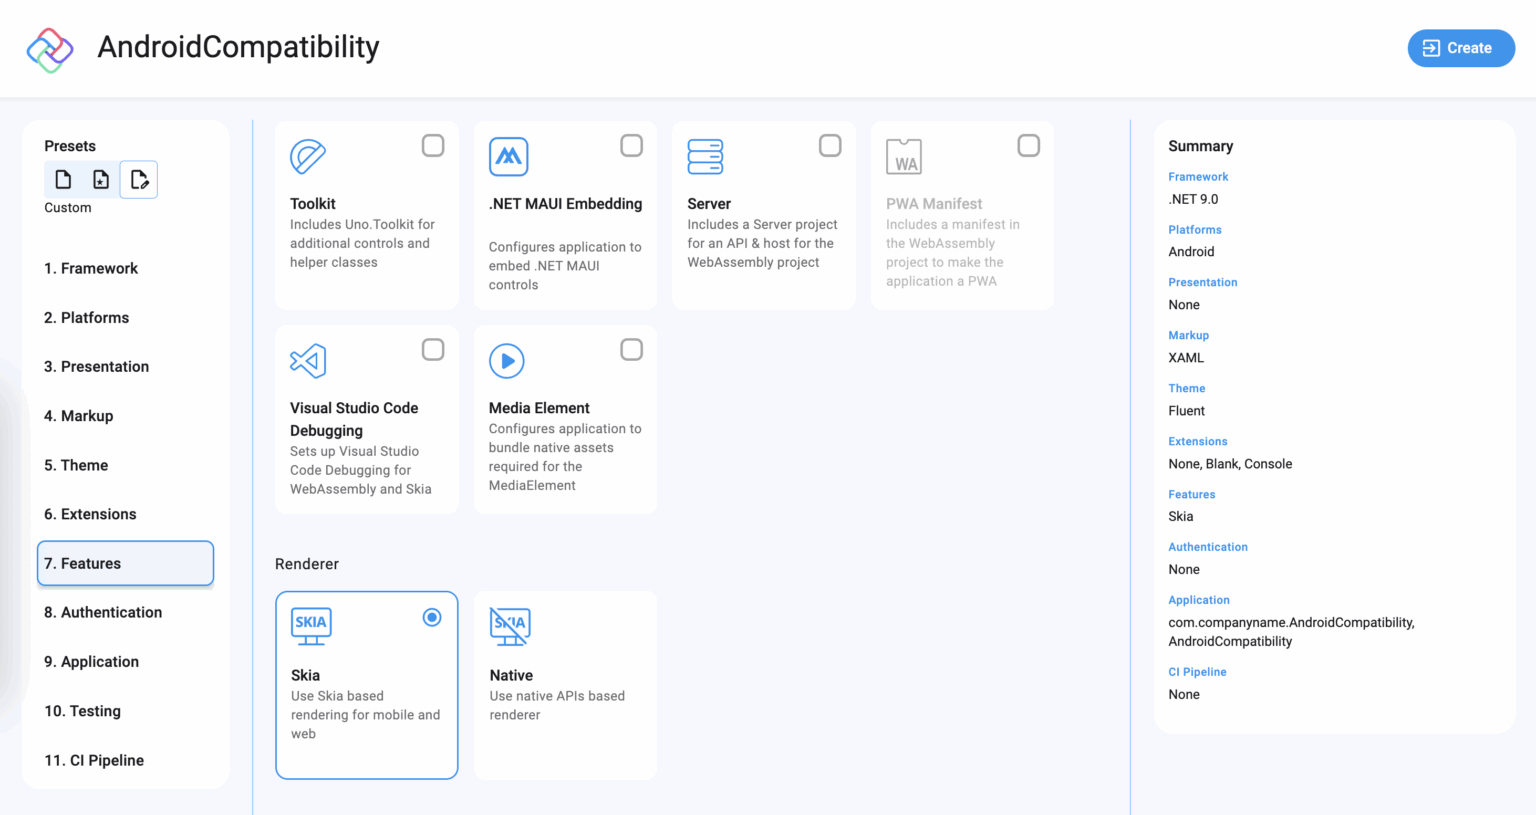Select the starred page preset icon
The width and height of the screenshot is (1536, 815).
[101, 180]
